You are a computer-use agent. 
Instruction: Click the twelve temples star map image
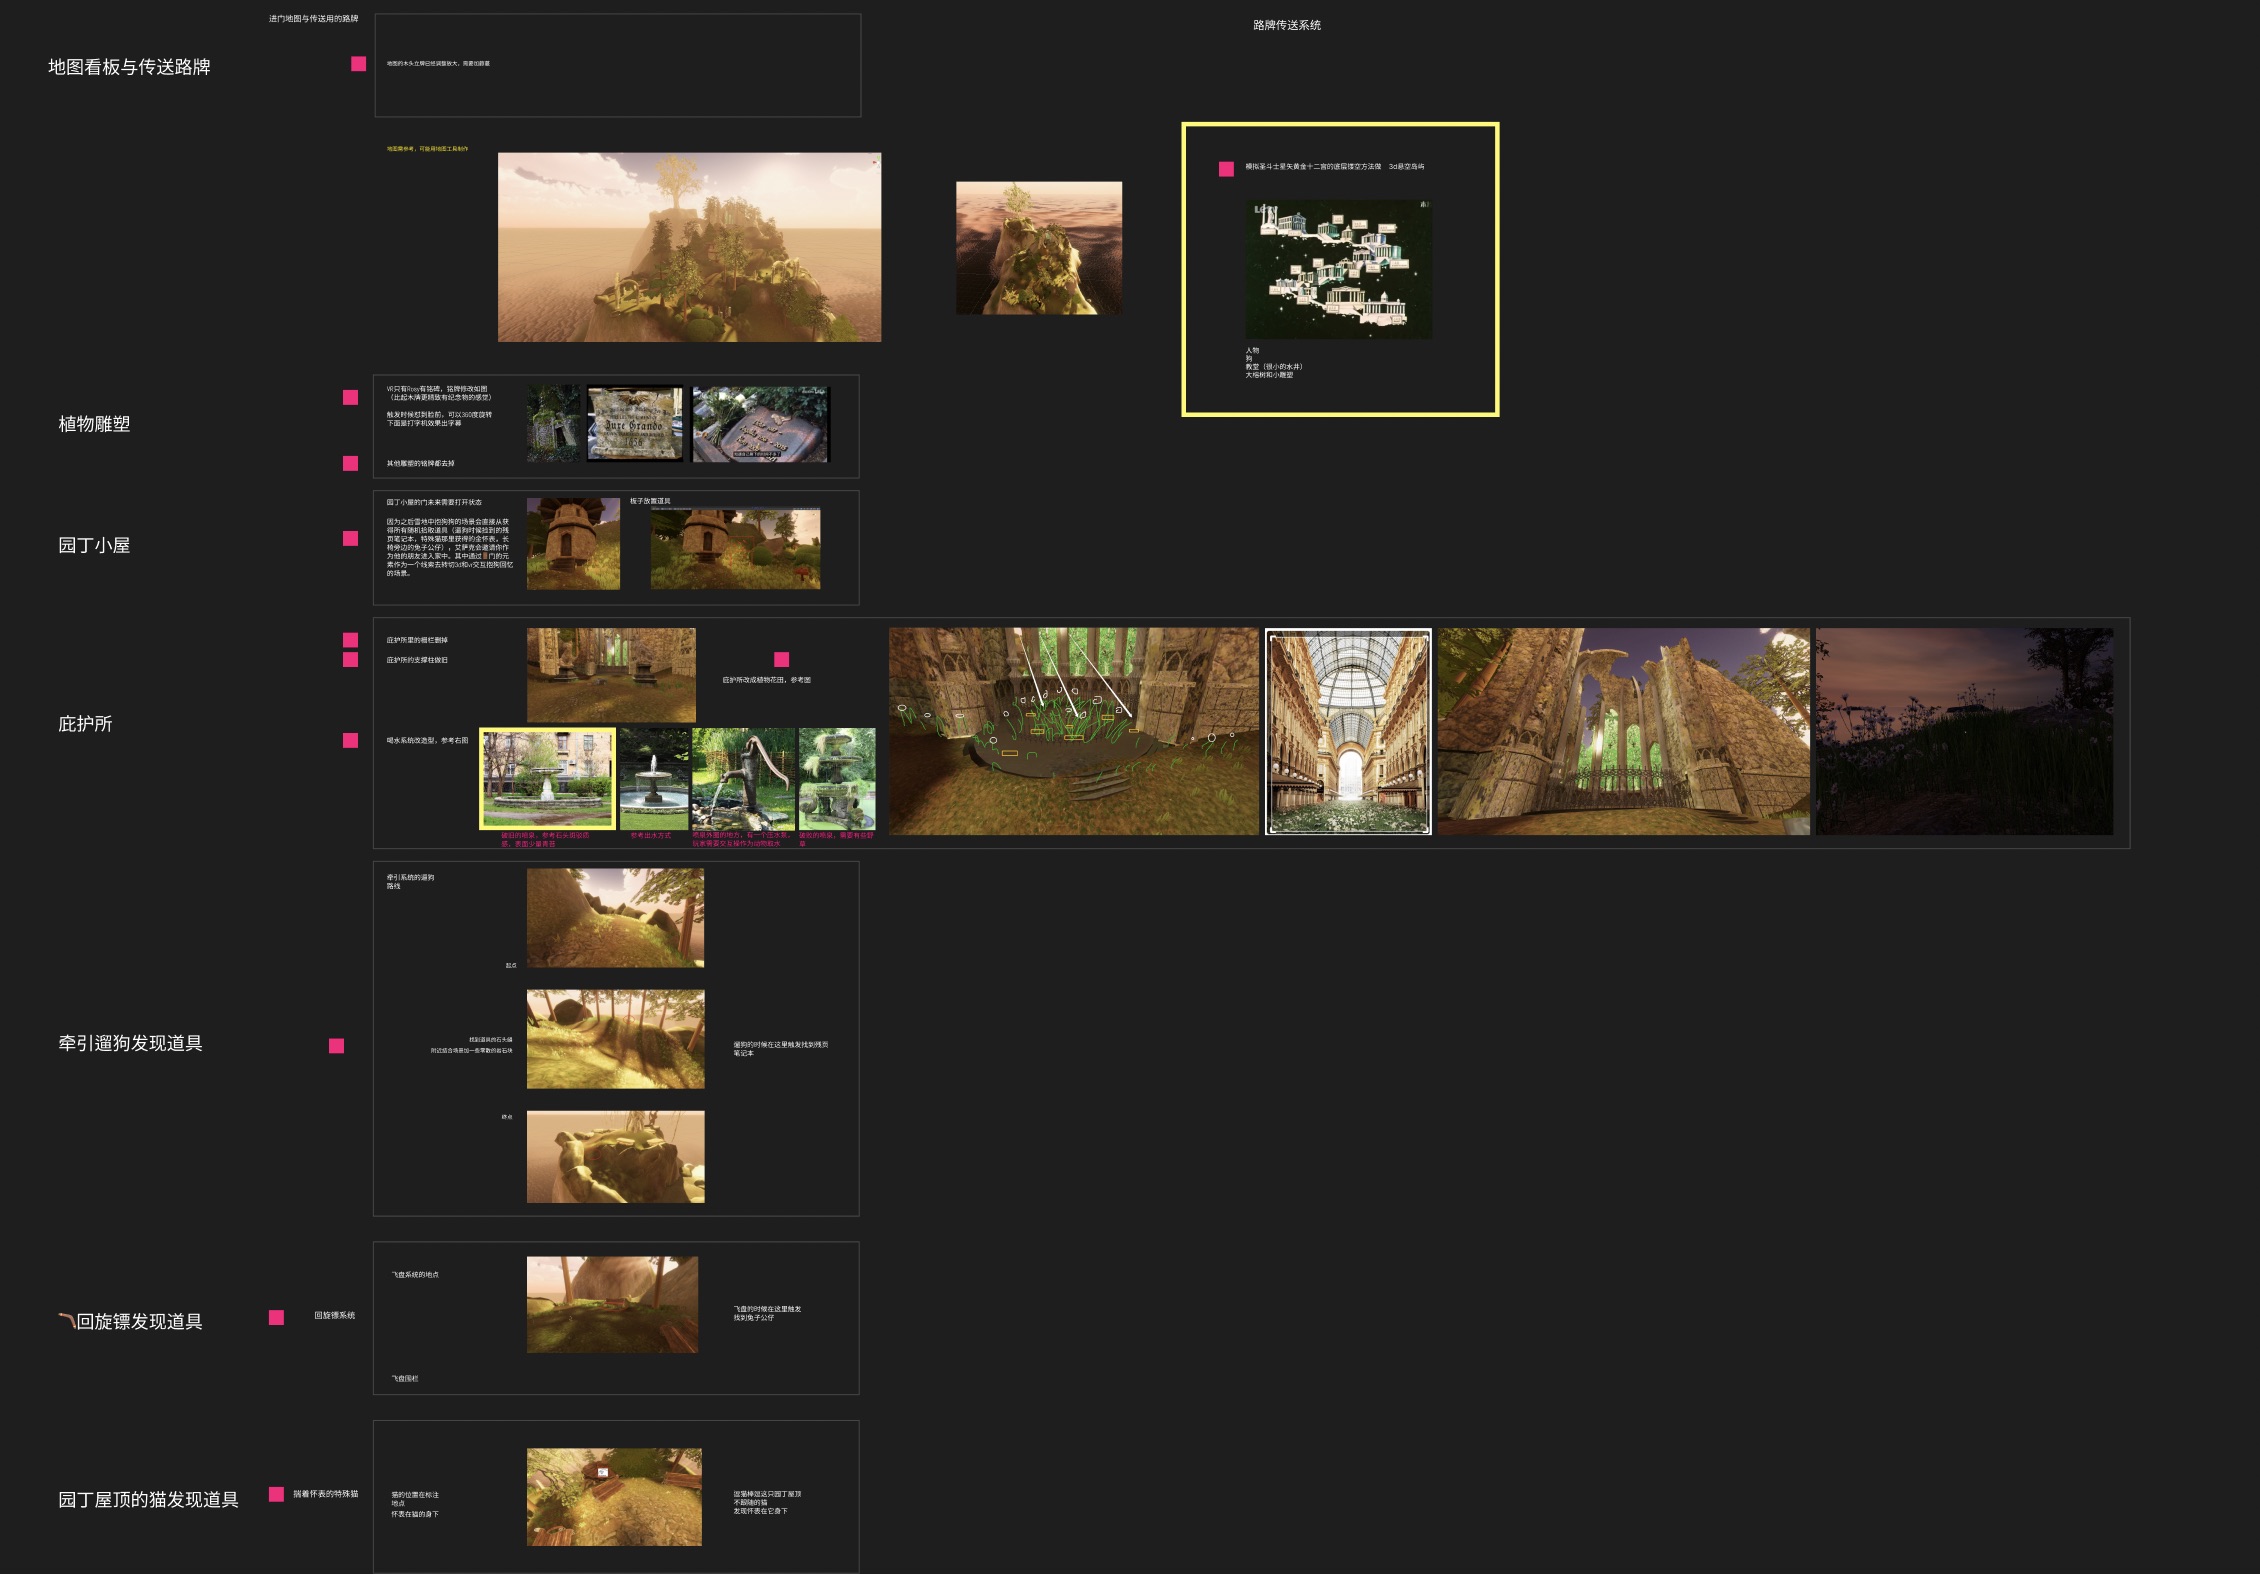(x=1338, y=269)
